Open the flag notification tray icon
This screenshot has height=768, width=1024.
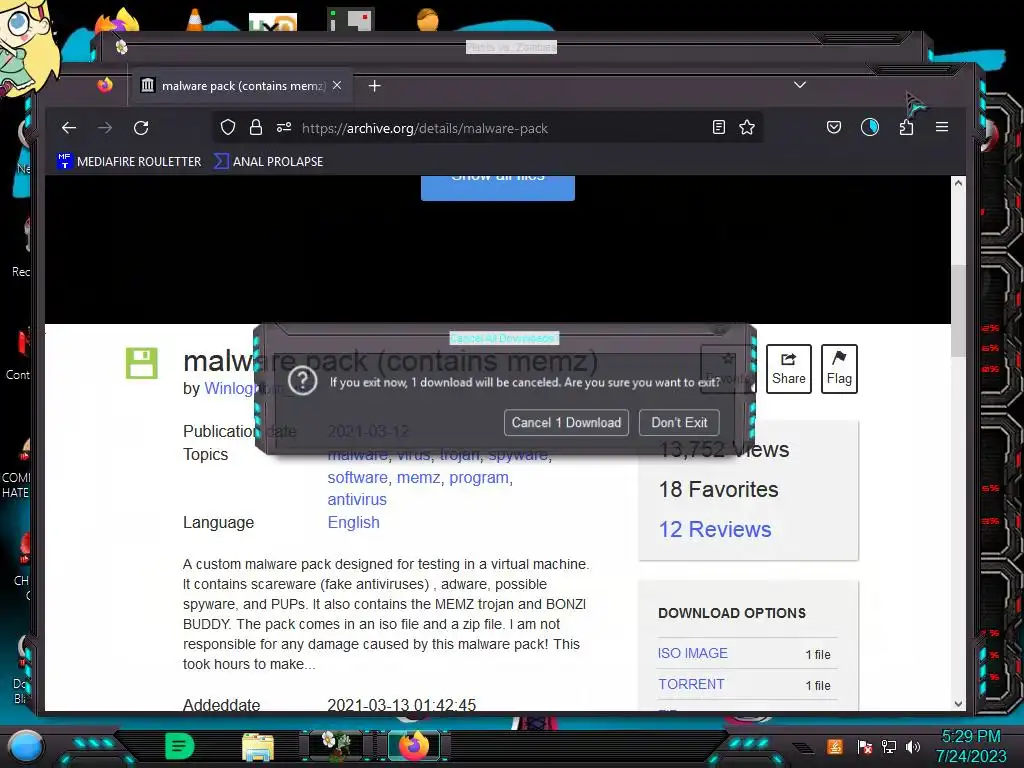point(865,746)
